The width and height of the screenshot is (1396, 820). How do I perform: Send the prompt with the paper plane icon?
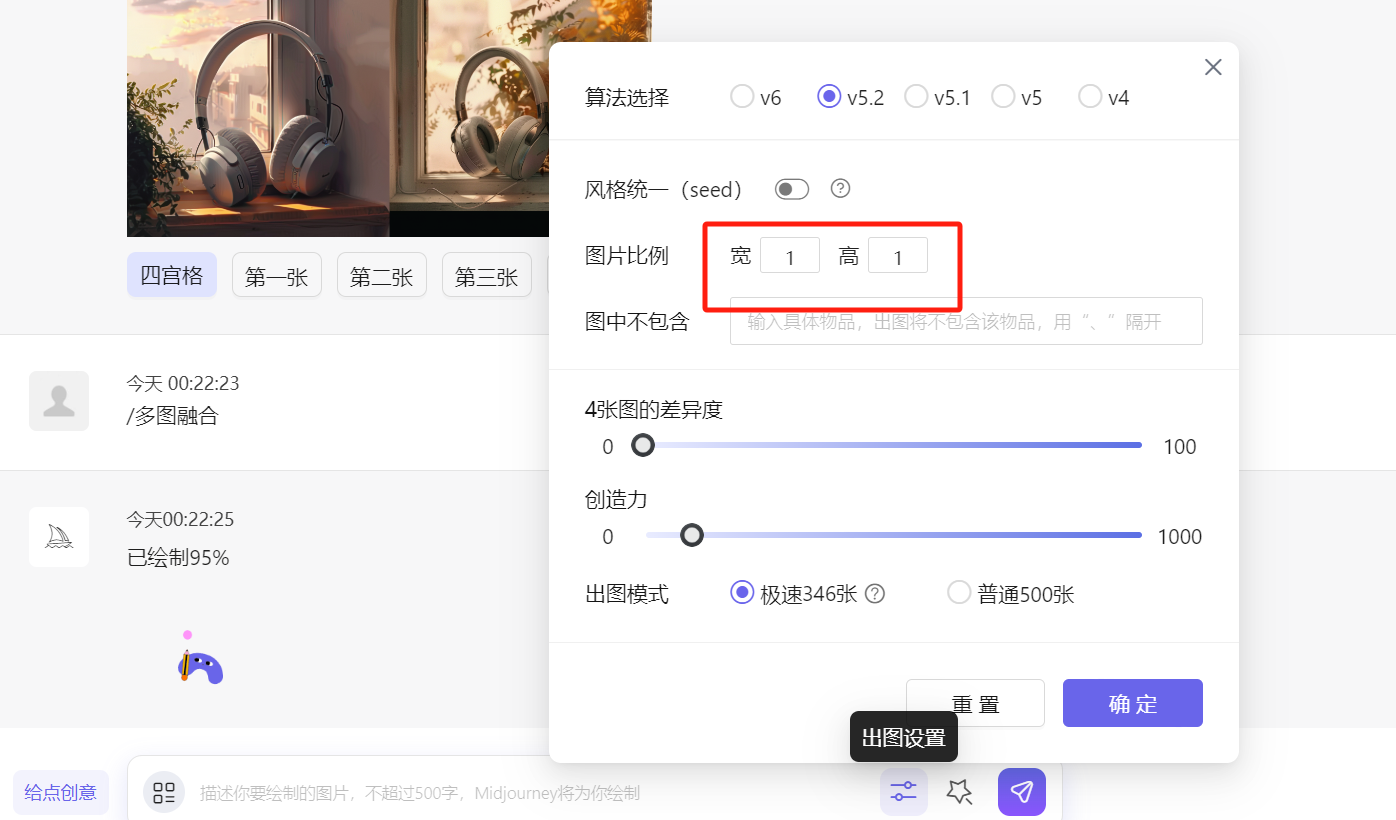click(x=1021, y=791)
